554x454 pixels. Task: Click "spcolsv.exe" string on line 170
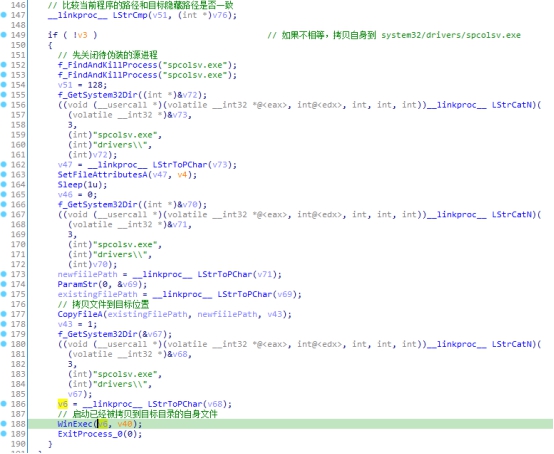pos(125,244)
